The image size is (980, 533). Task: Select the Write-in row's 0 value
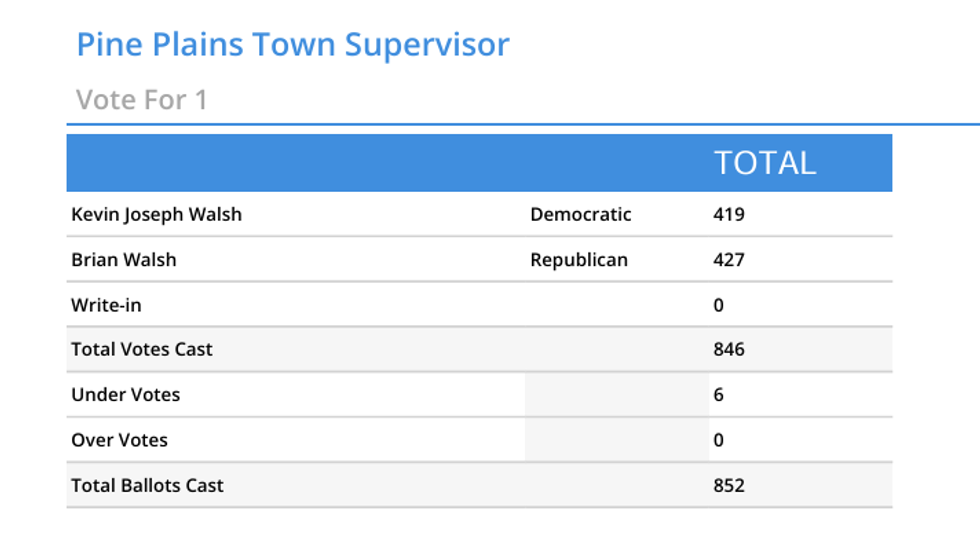(x=719, y=305)
